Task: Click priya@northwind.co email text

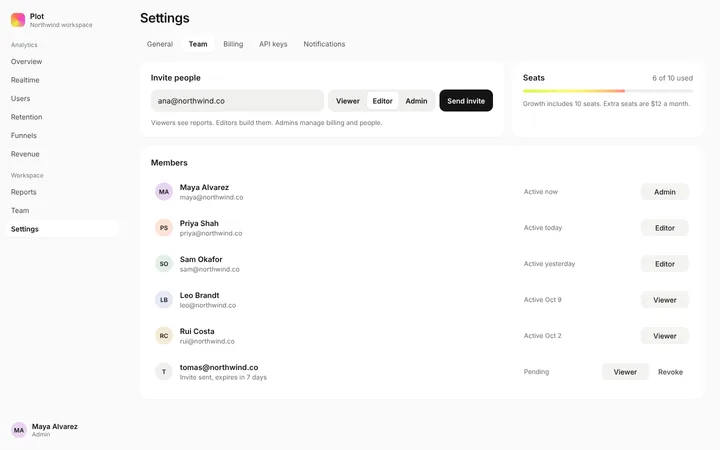Action: (x=211, y=233)
